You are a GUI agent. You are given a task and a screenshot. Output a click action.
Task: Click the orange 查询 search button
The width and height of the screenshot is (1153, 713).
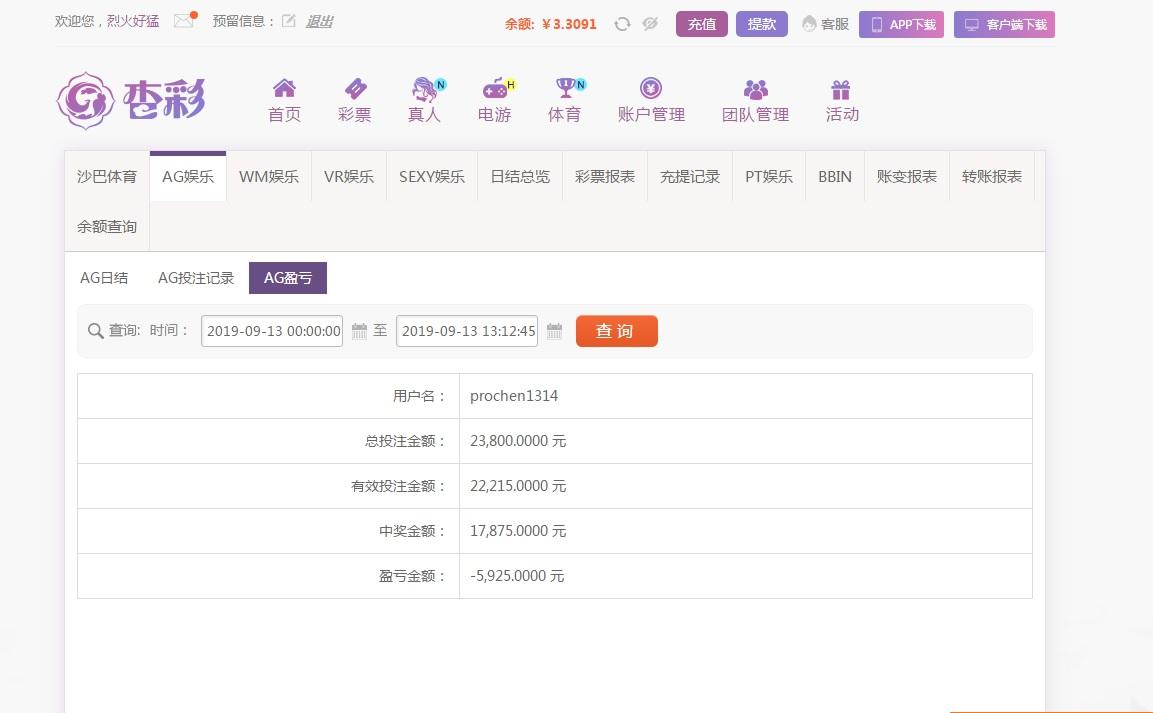tap(616, 330)
